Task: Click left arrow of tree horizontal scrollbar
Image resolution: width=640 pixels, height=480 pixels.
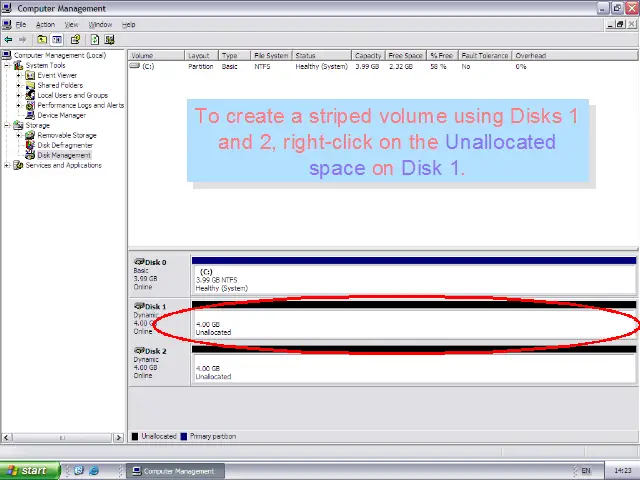Action: (x=6, y=438)
